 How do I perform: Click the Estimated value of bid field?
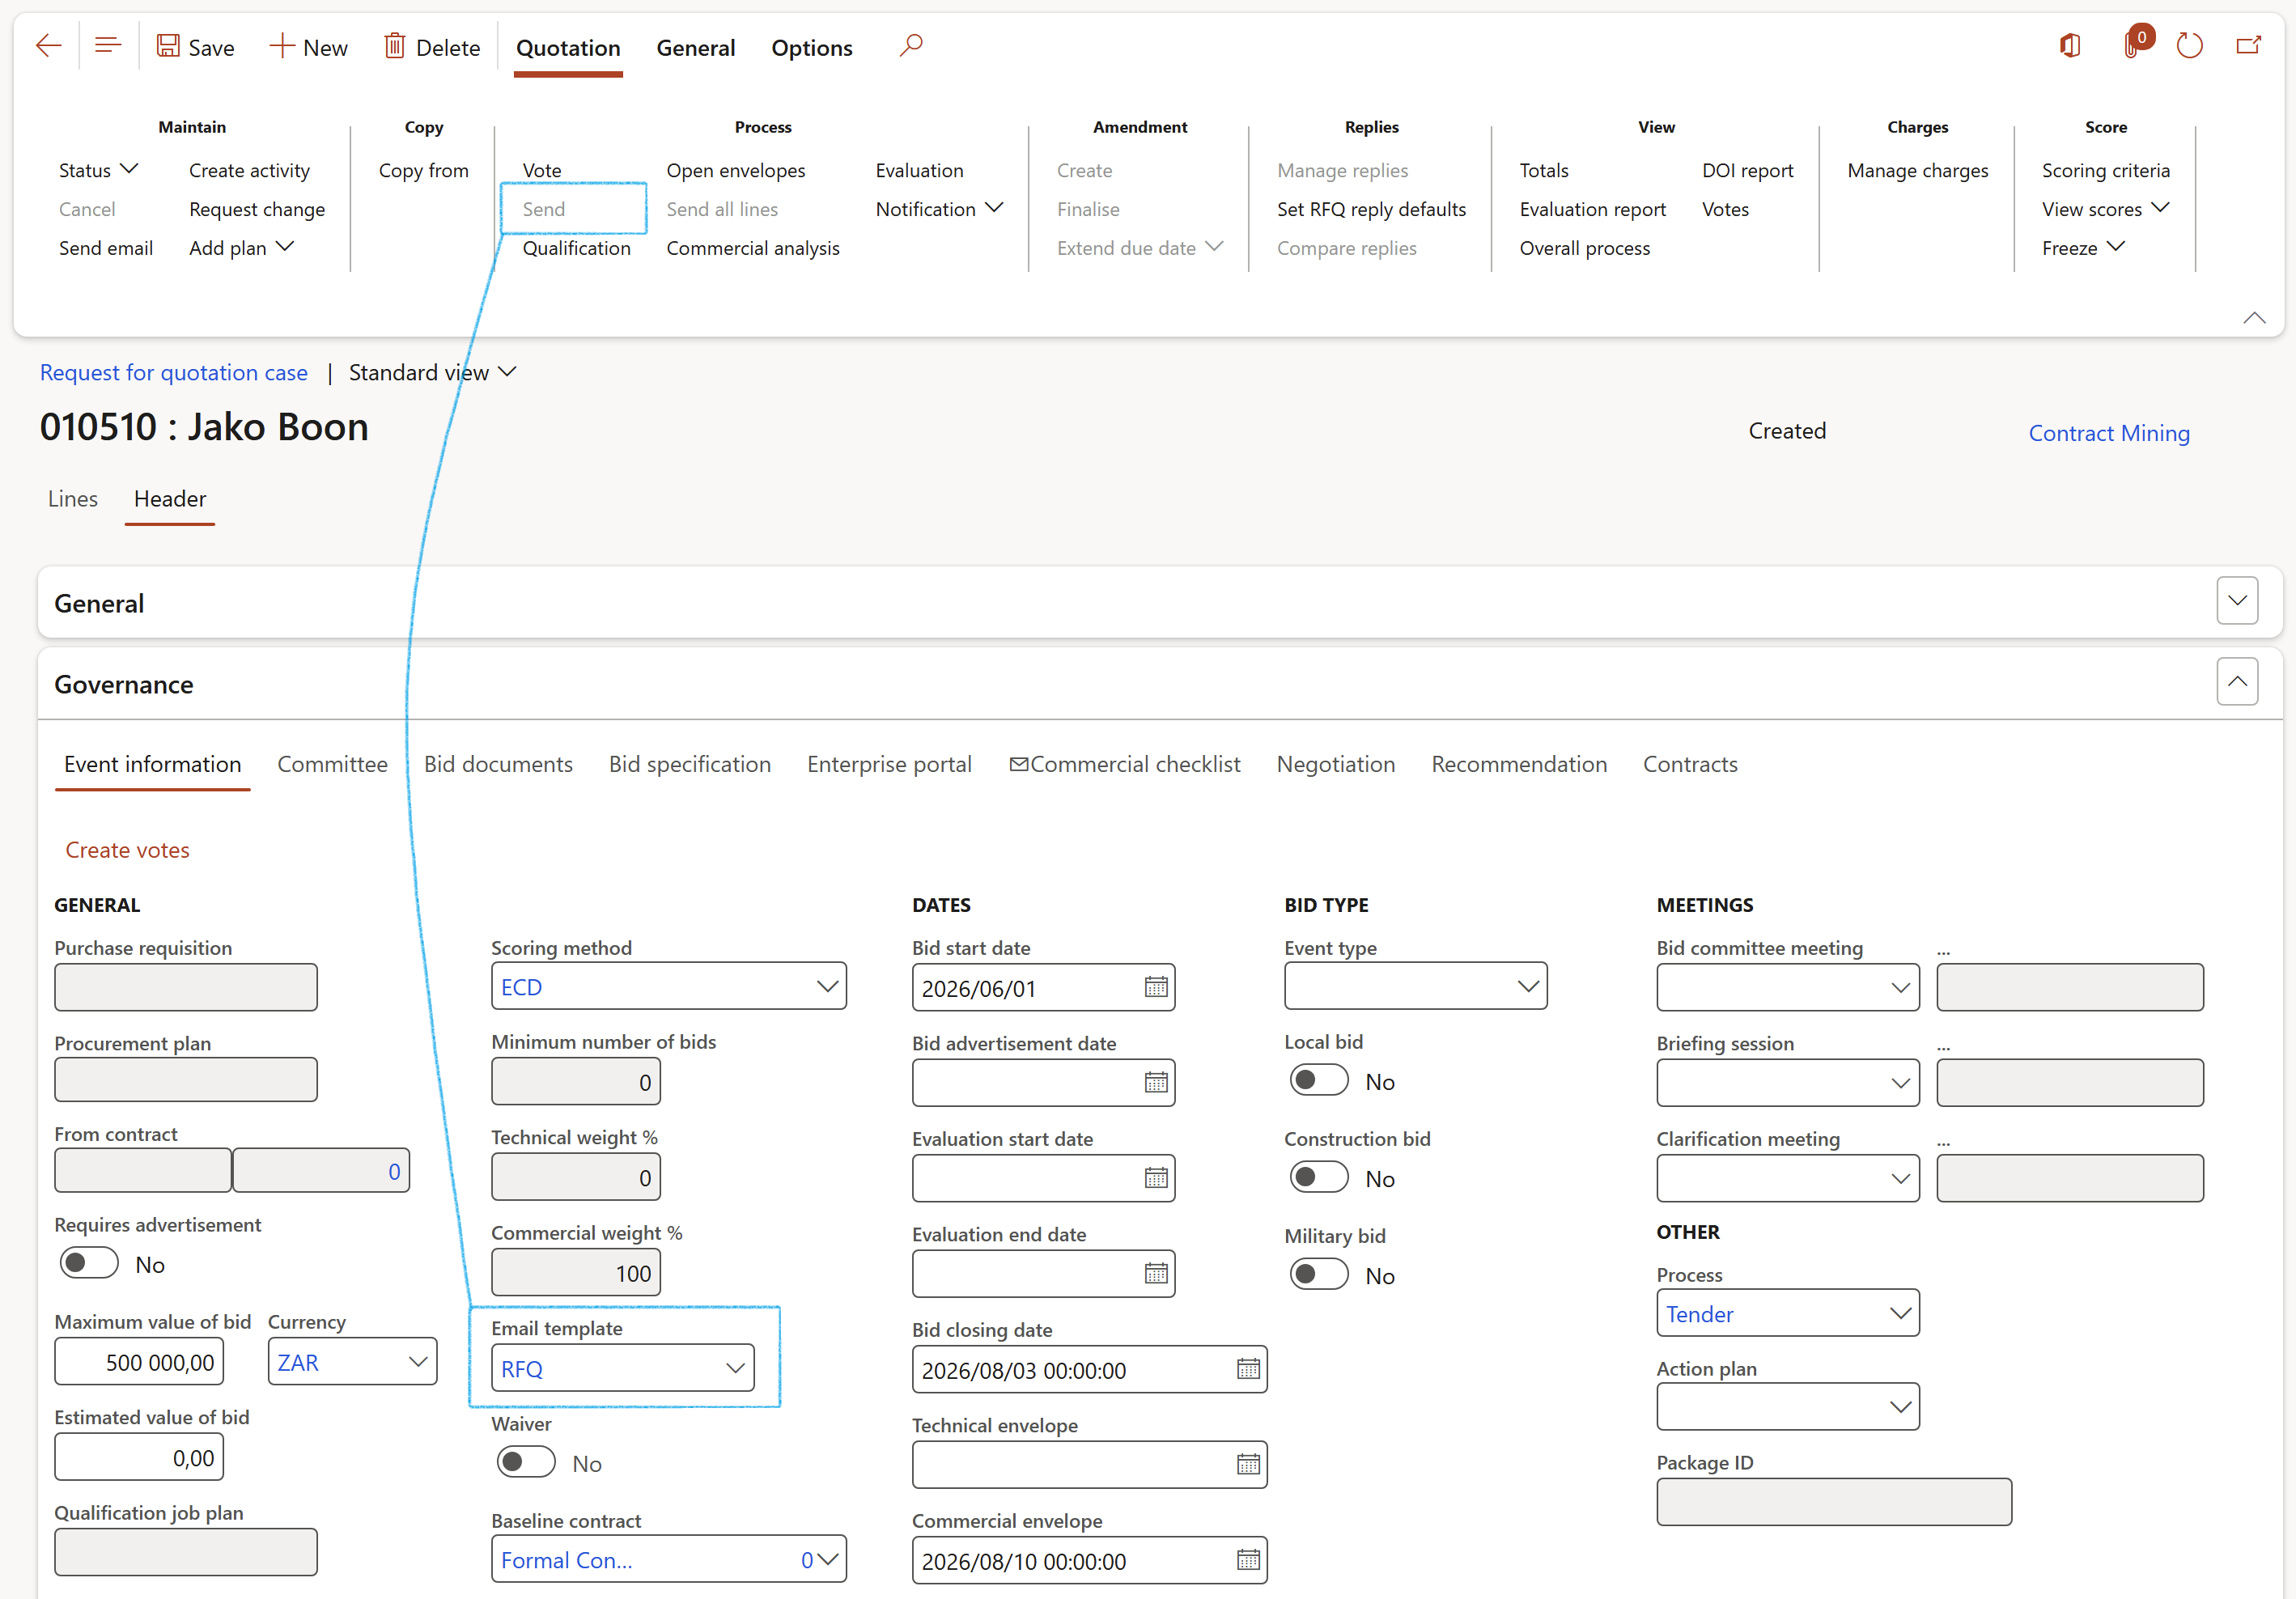tap(139, 1457)
